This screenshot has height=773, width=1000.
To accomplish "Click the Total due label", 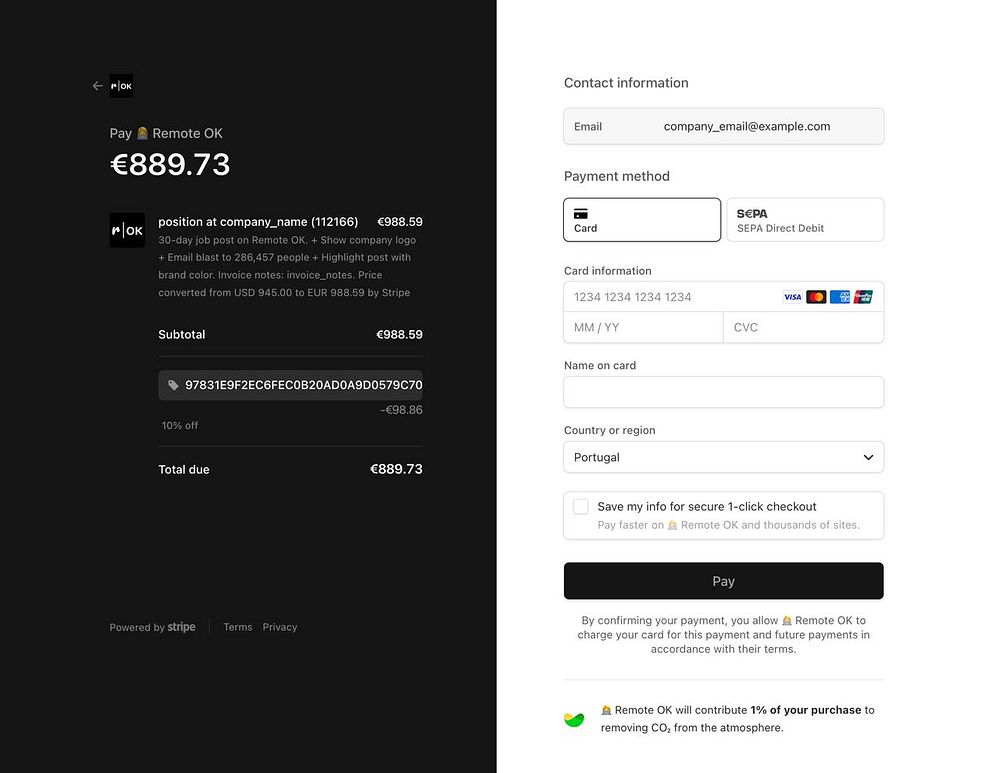I will pyautogui.click(x=184, y=469).
